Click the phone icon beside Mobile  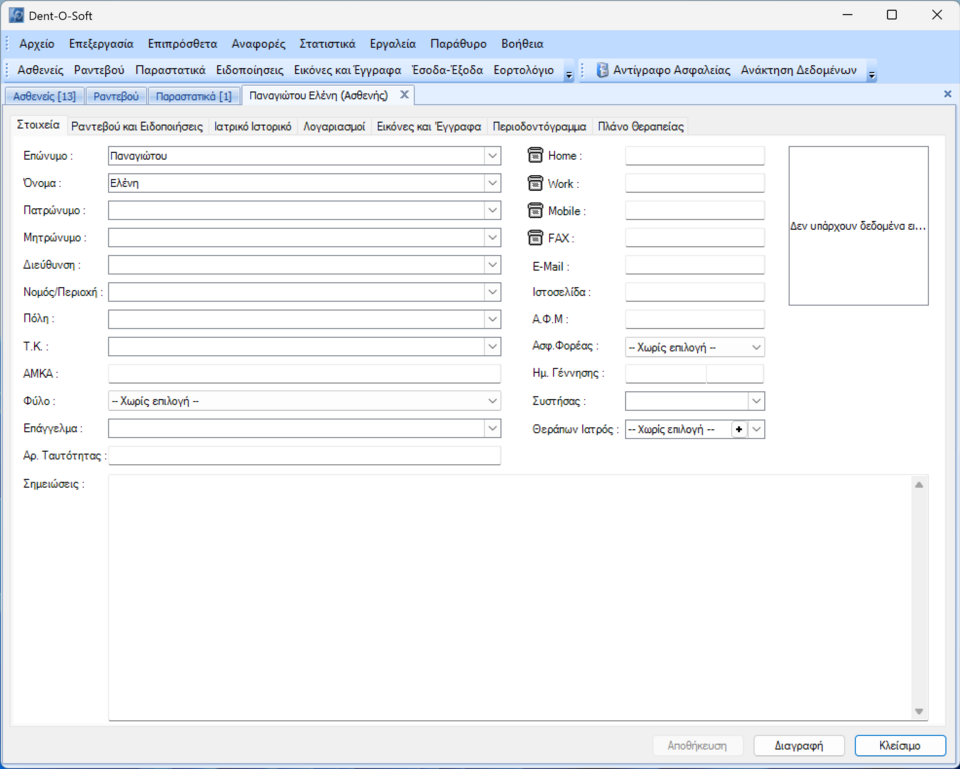[x=535, y=211]
